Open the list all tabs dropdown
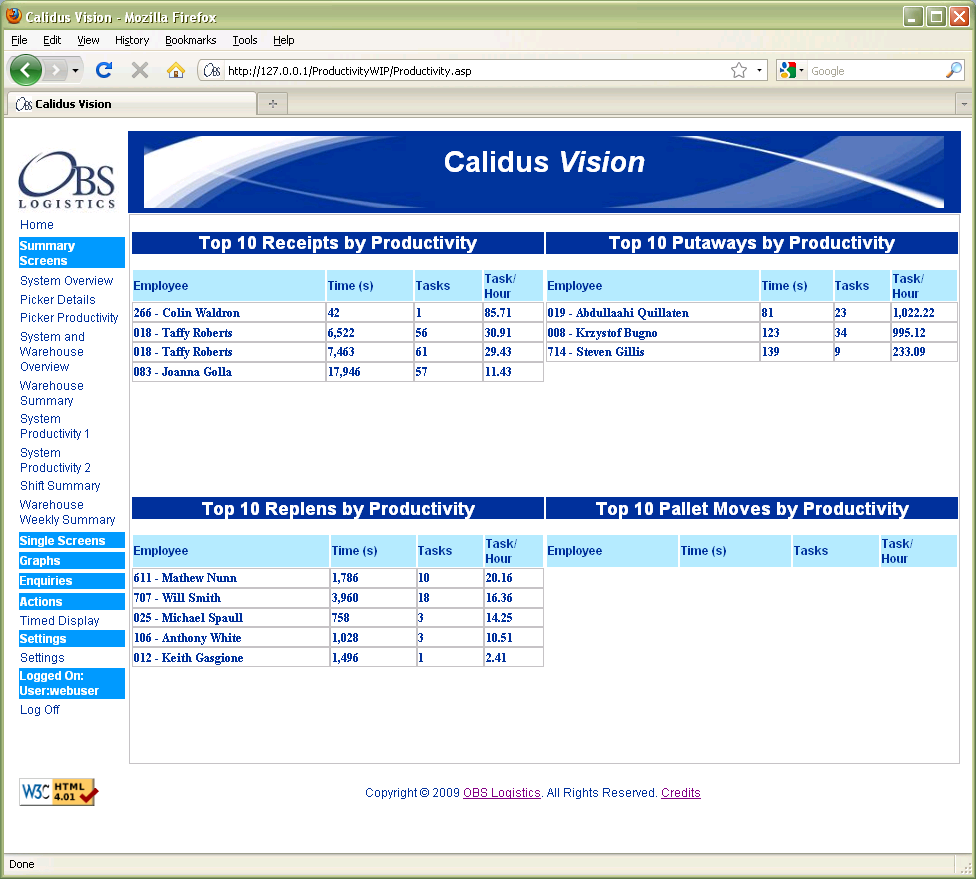This screenshot has height=879, width=976. click(x=964, y=104)
